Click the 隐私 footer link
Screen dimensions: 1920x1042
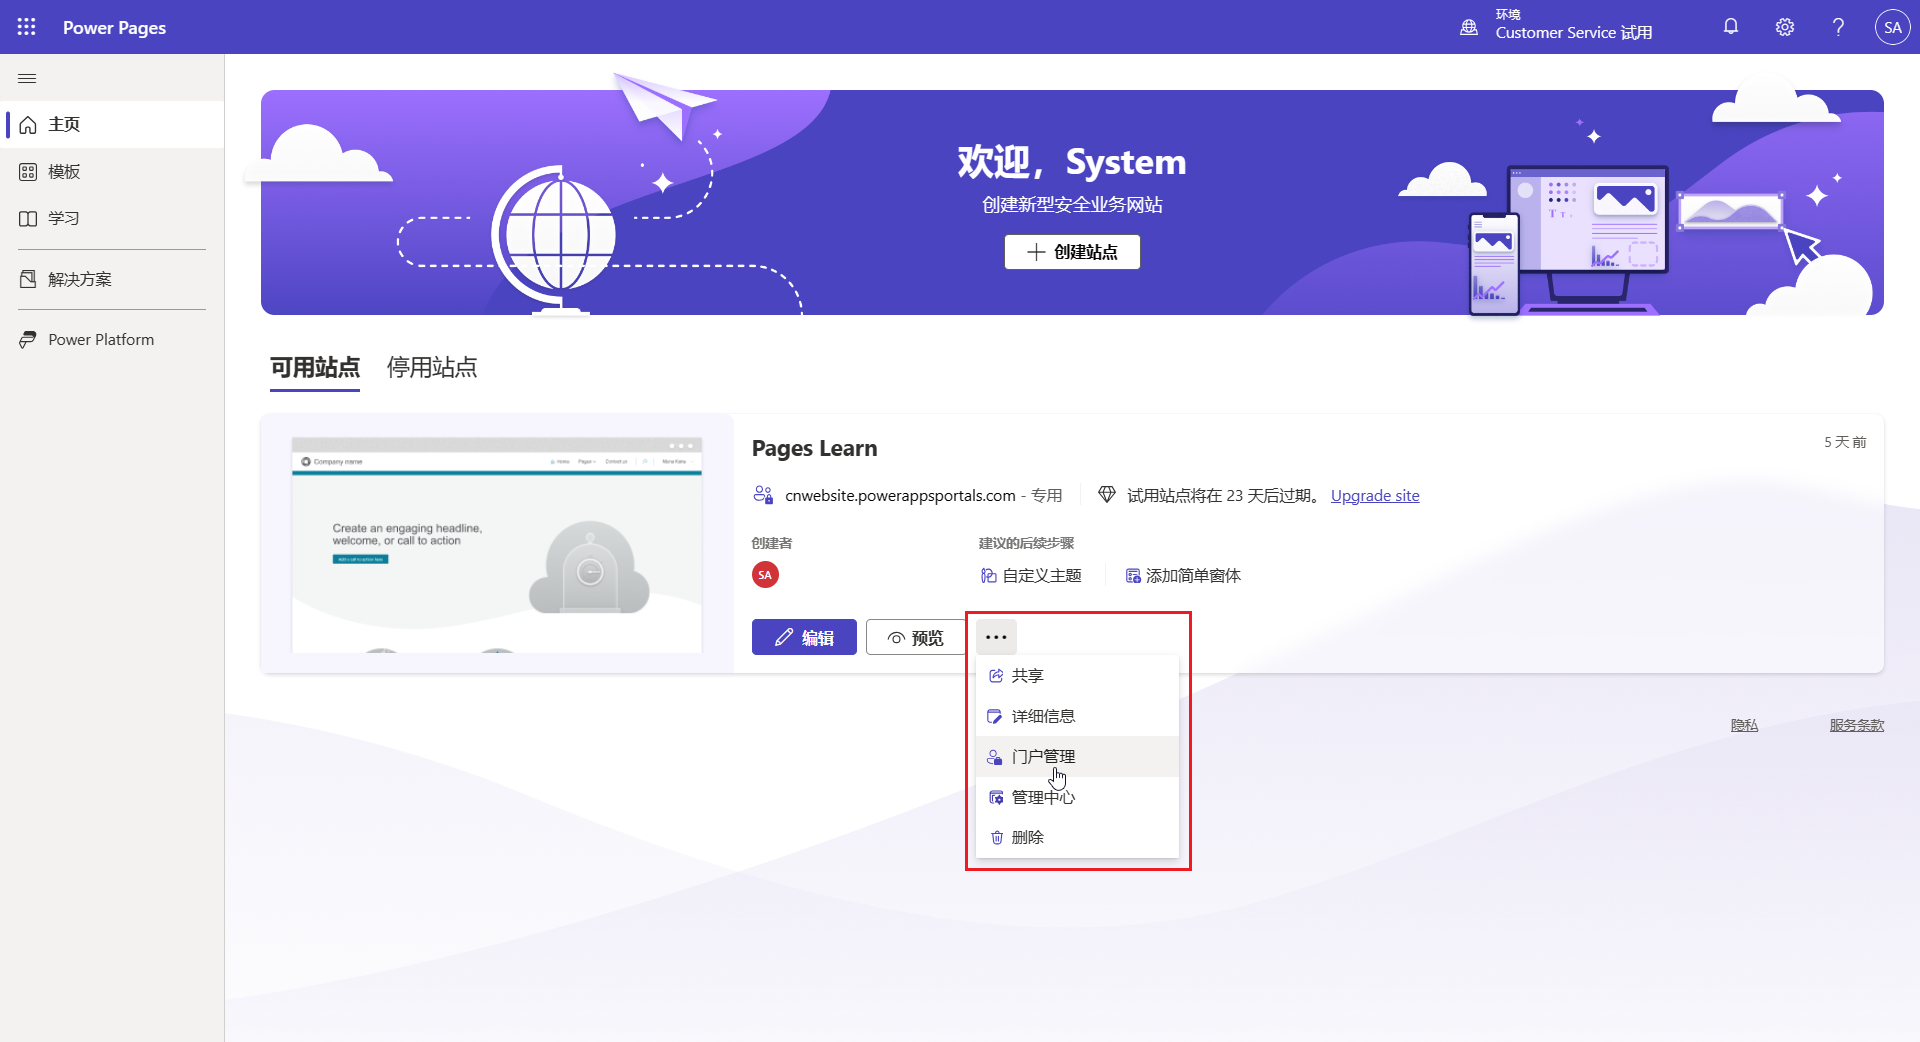tap(1744, 725)
